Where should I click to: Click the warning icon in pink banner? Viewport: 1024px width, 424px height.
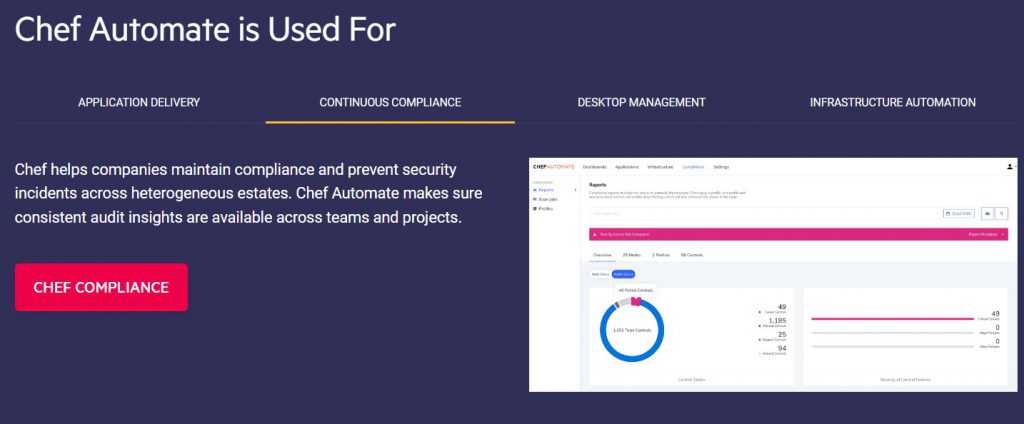595,234
